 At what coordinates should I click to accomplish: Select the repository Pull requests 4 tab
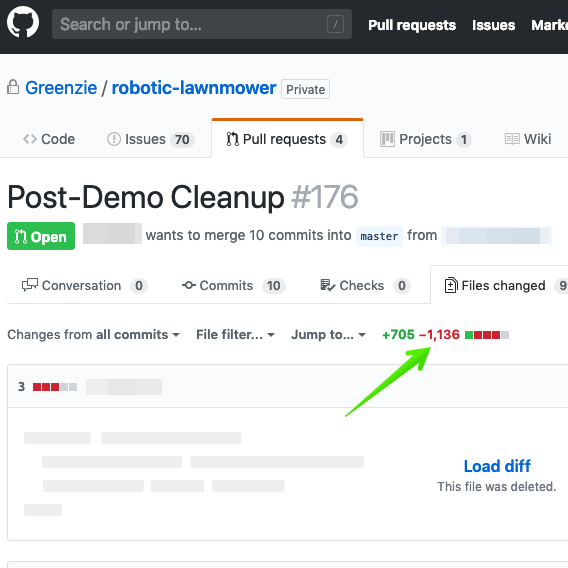click(x=287, y=139)
